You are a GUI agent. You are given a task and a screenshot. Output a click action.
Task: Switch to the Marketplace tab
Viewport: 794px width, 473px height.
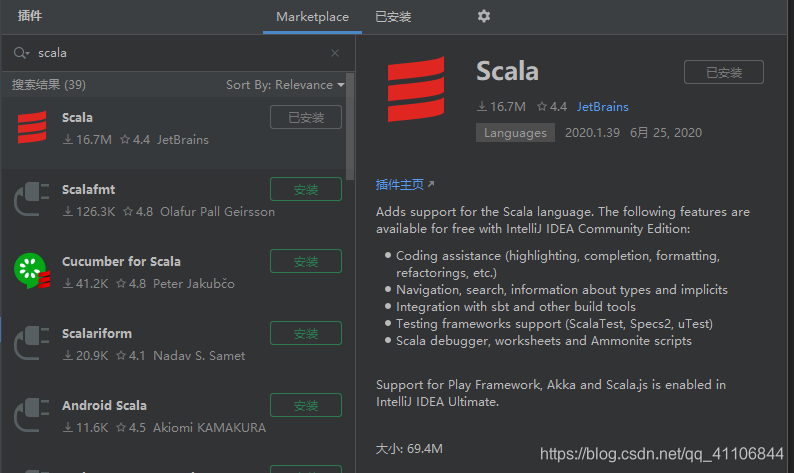tap(312, 17)
